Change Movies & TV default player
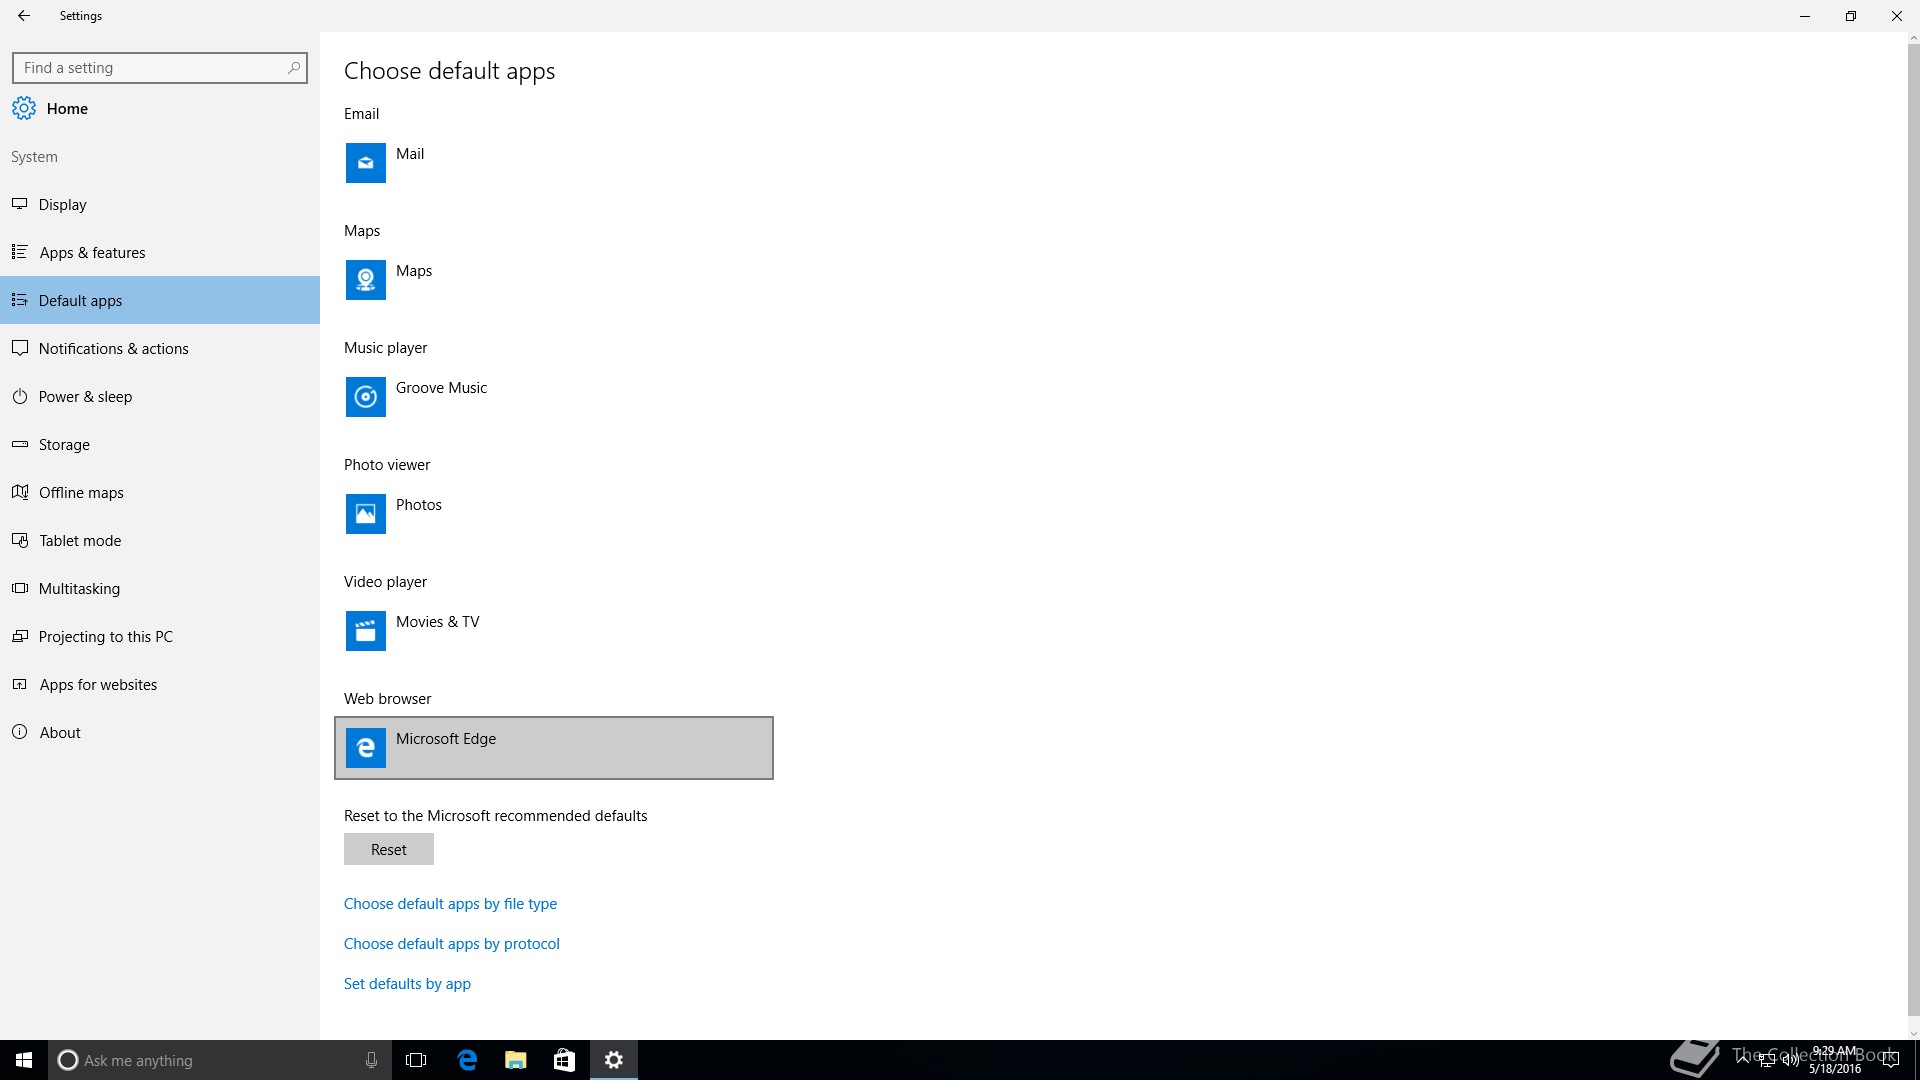This screenshot has width=1920, height=1080. point(554,631)
